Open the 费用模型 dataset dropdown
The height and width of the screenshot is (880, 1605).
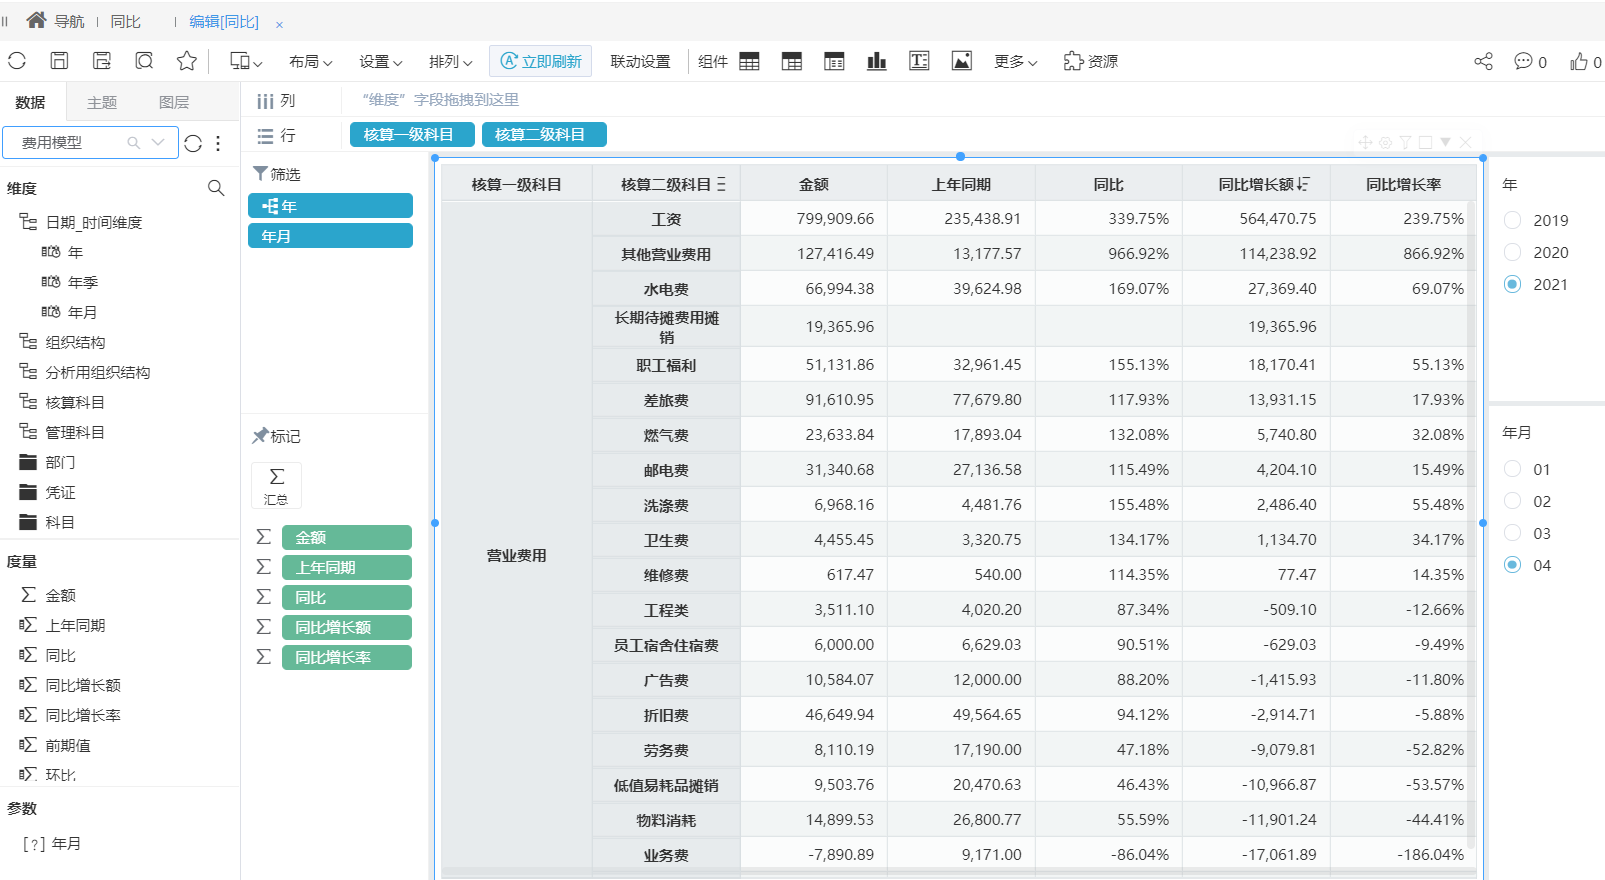[x=157, y=143]
